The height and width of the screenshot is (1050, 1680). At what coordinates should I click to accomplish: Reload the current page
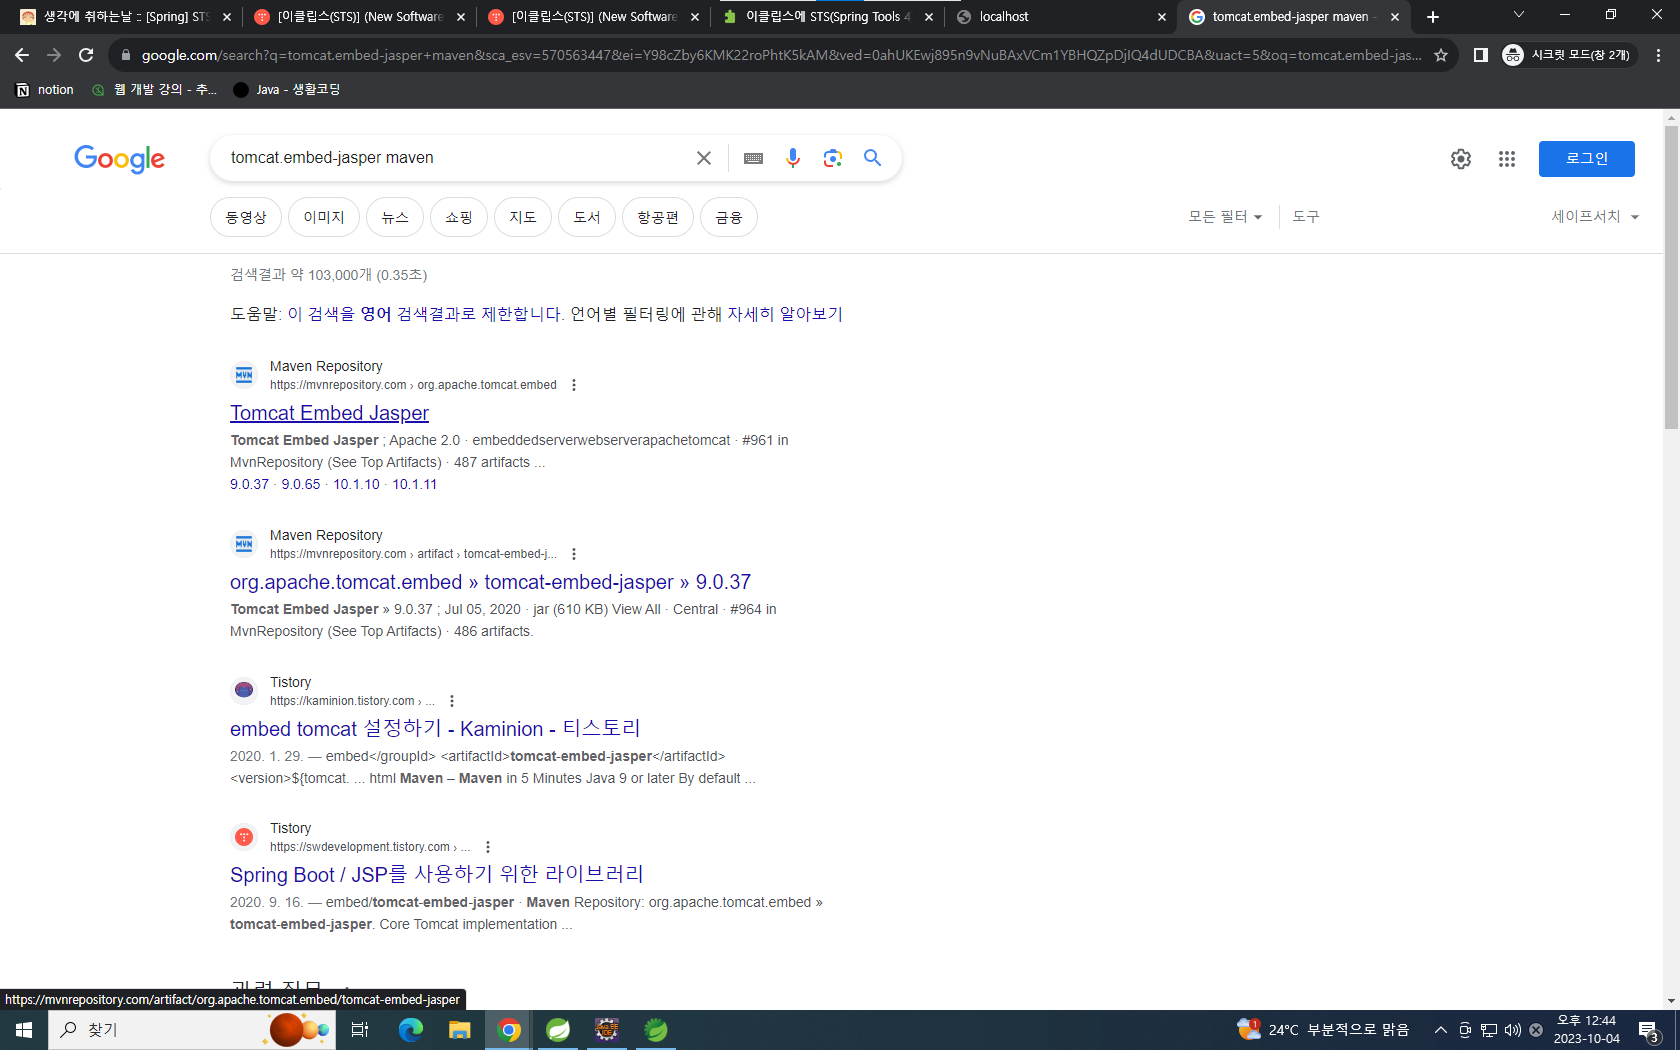(86, 55)
